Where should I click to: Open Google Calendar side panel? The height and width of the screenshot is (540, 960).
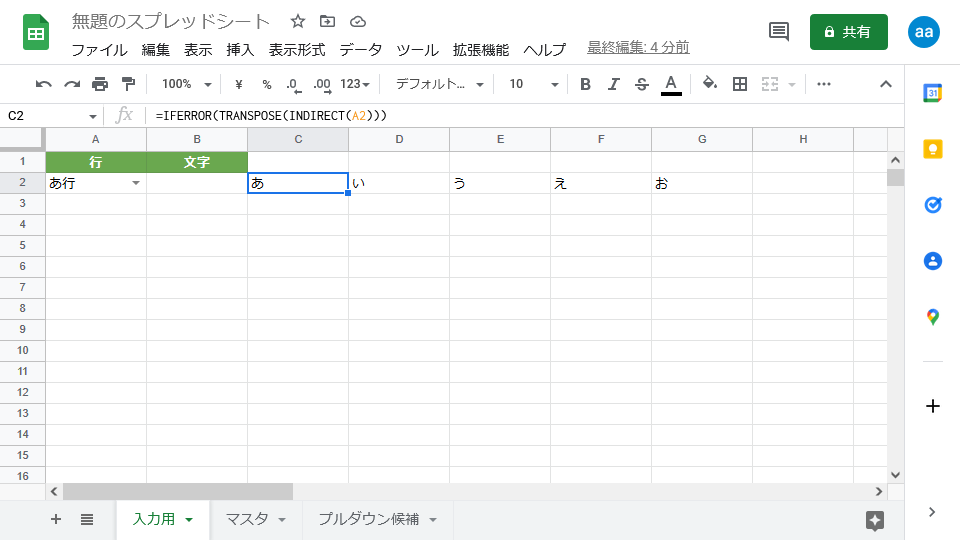click(932, 93)
